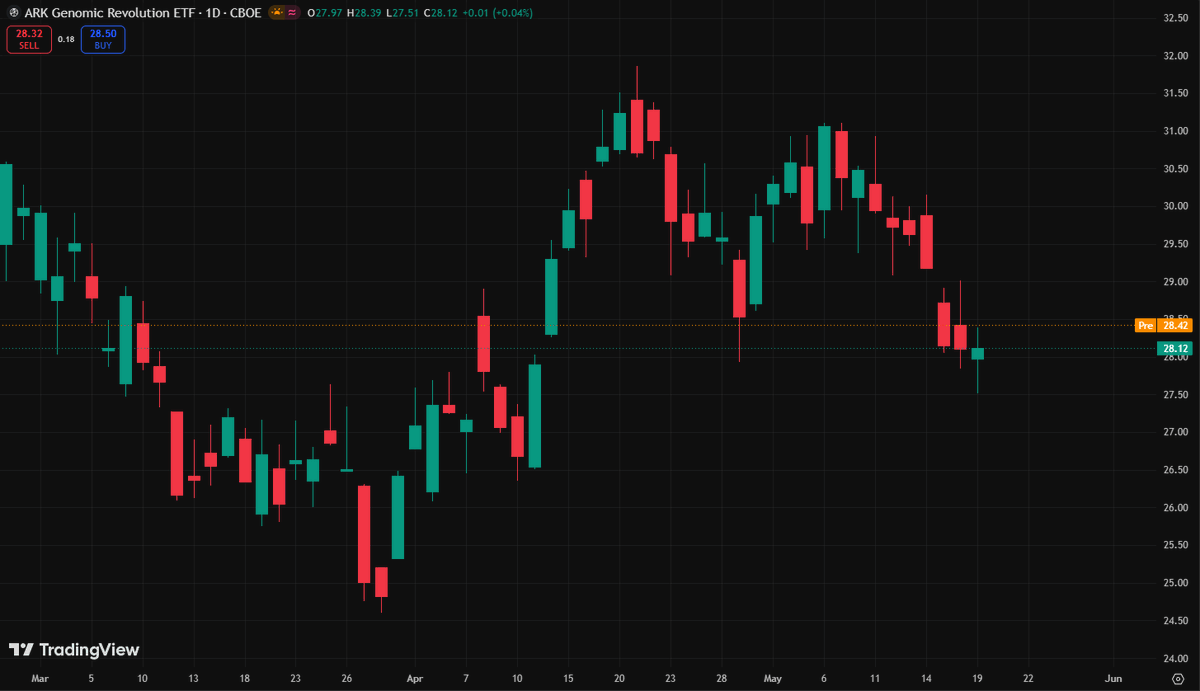The image size is (1200, 691).
Task: Click the 26 date label on time axis
Action: coord(346,677)
